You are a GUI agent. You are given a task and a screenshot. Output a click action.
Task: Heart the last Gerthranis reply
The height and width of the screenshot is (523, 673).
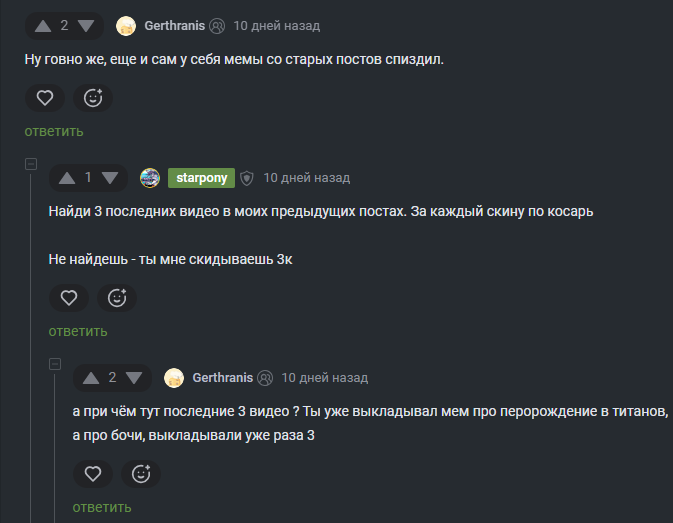pyautogui.click(x=92, y=474)
